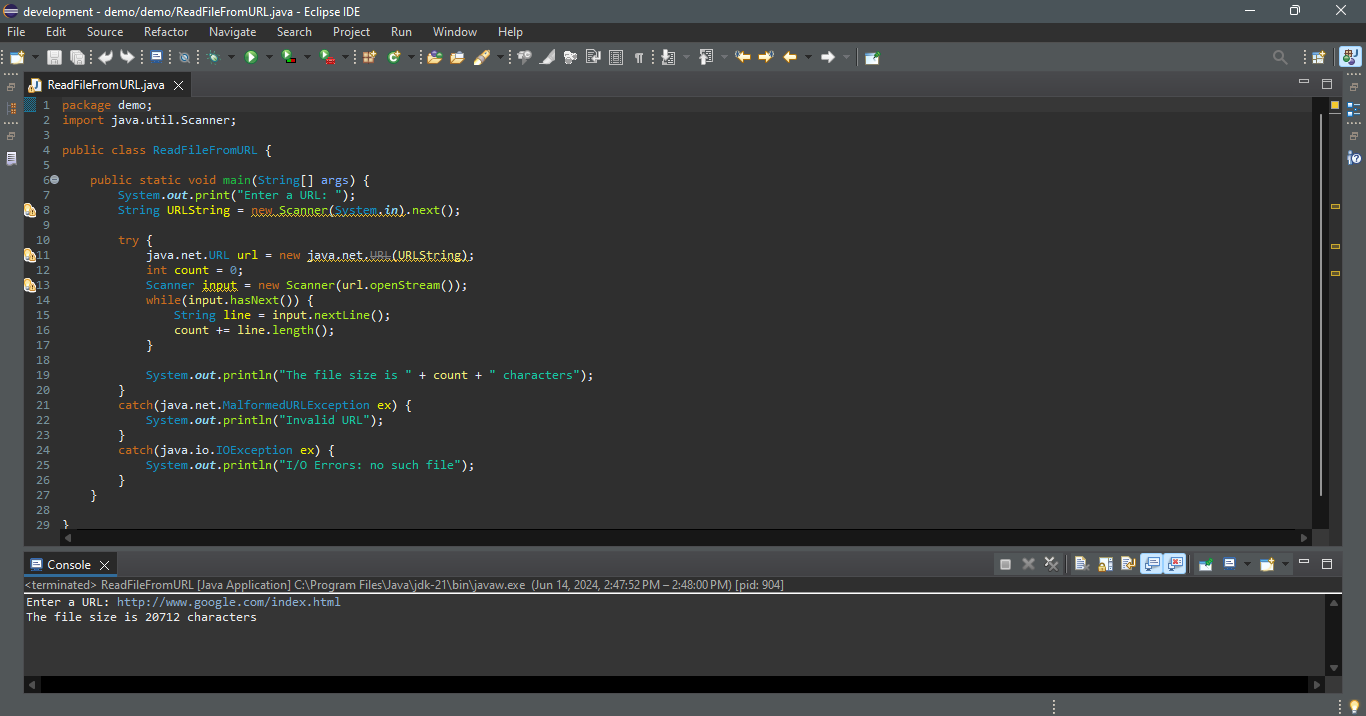The height and width of the screenshot is (716, 1366).
Task: Open the Run button dropdown arrow
Action: [269, 58]
